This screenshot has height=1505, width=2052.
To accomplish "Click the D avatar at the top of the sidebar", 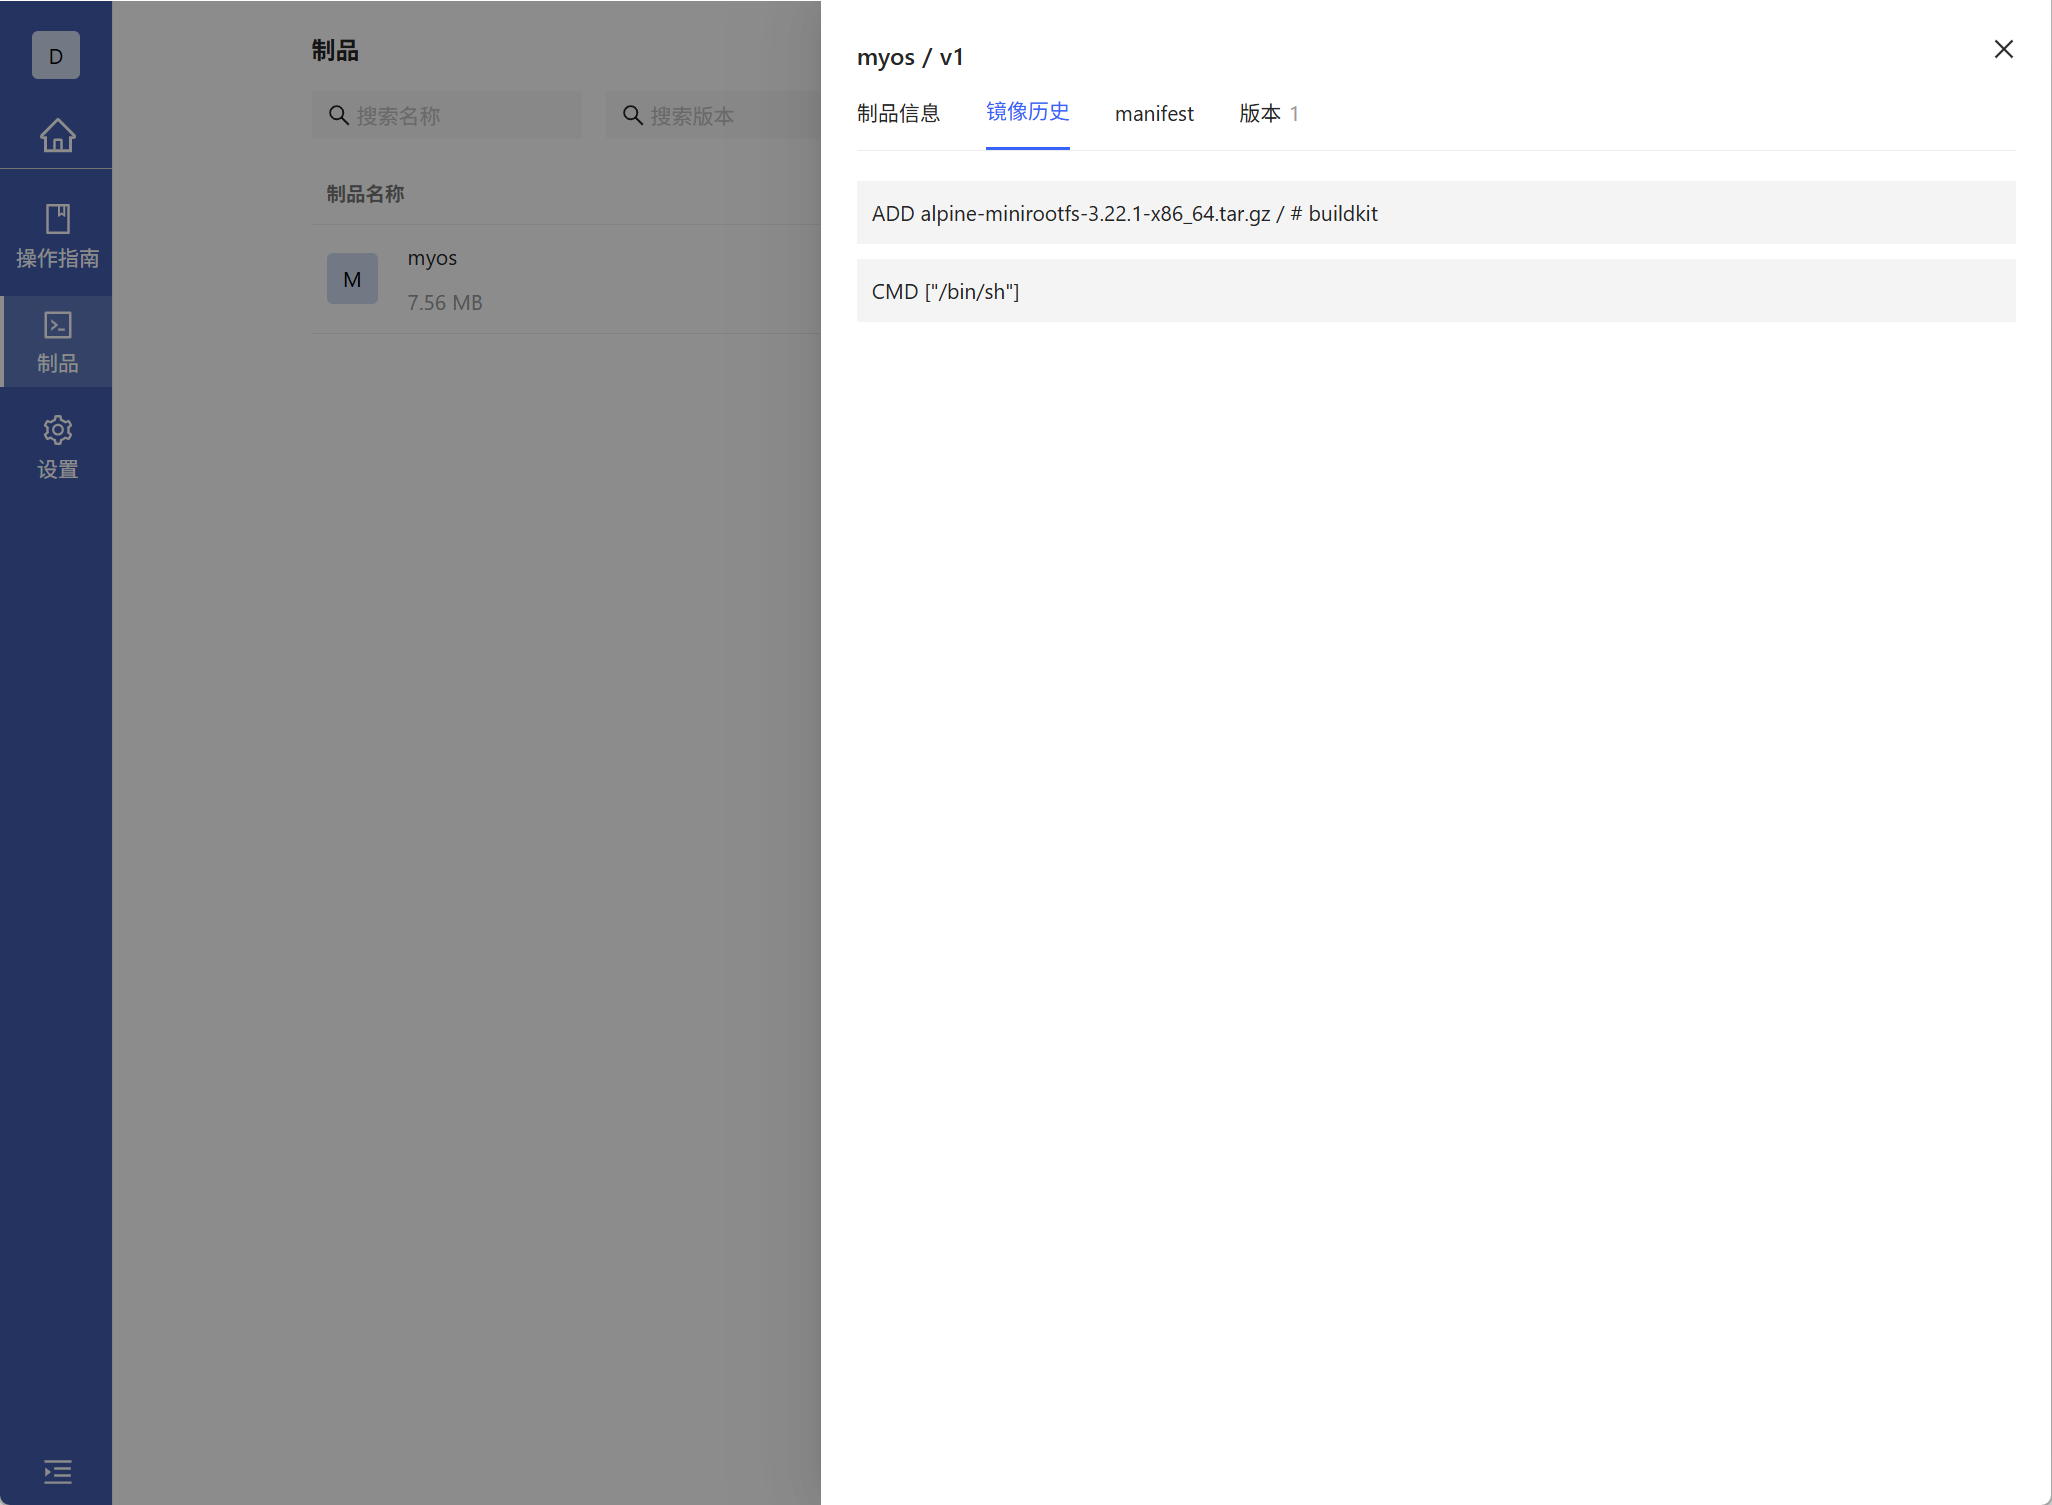I will (56, 56).
